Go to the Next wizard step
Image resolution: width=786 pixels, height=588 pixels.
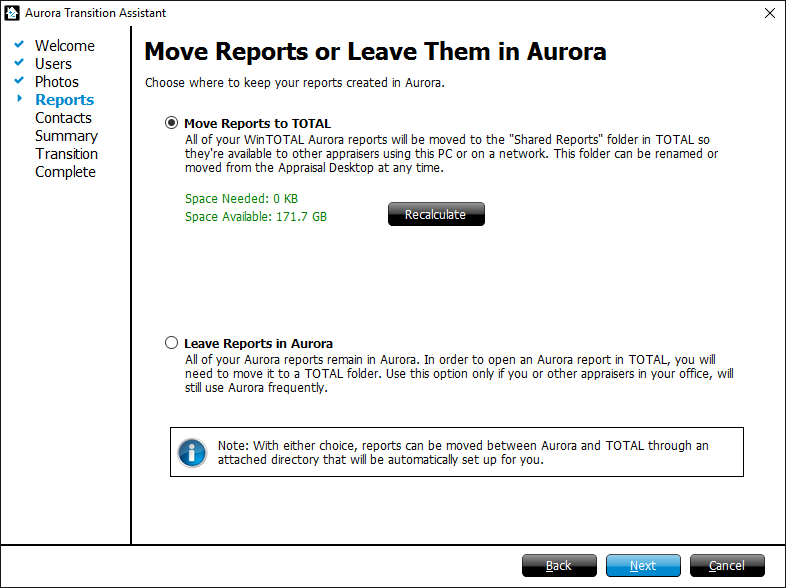643,566
